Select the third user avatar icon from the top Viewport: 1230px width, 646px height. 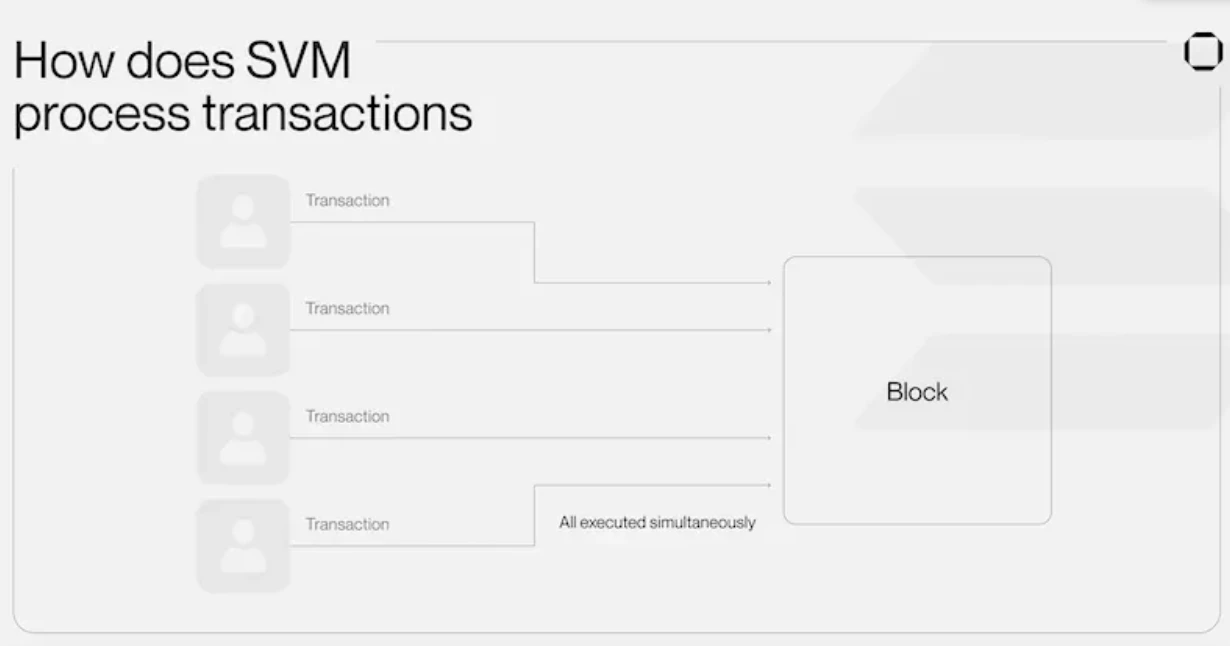[243, 437]
